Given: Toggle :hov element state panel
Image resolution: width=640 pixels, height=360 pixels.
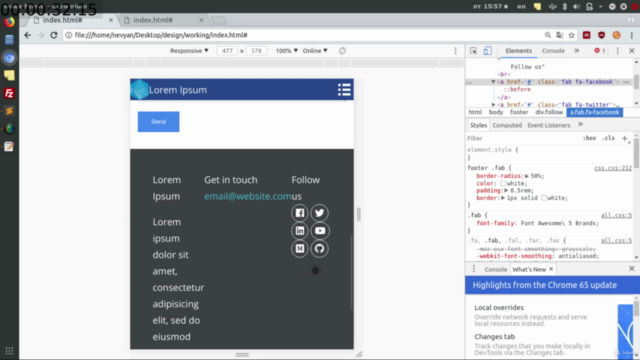Looking at the screenshot, I should [589, 138].
